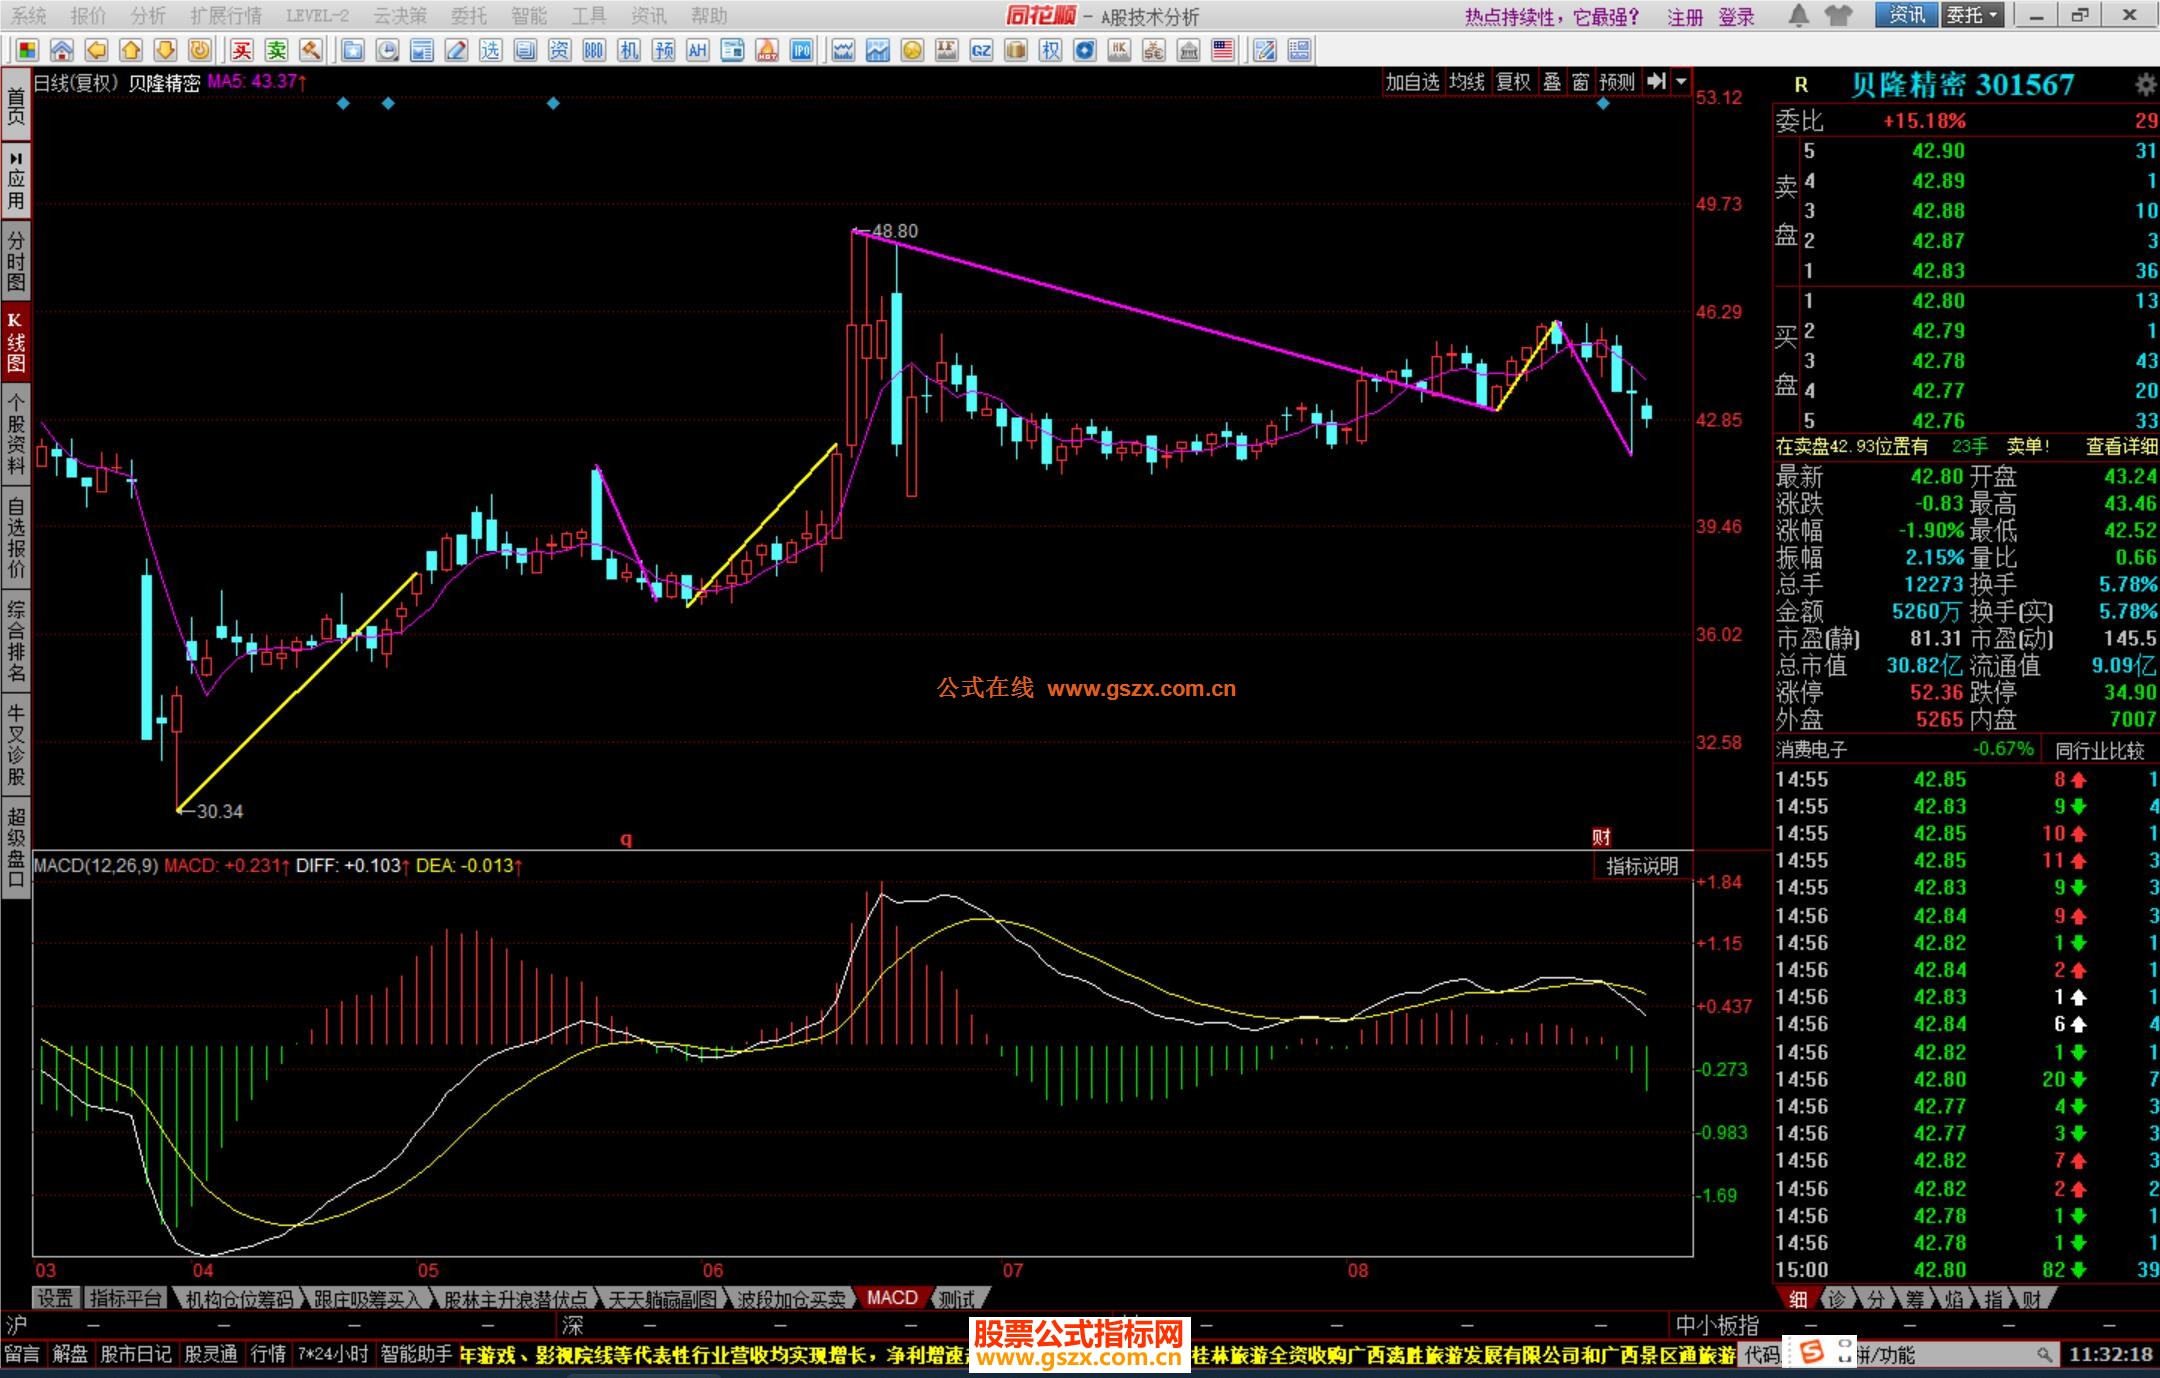Viewport: 2160px width, 1378px height.
Task: Click the notification bell icon in title bar
Action: (x=1799, y=16)
